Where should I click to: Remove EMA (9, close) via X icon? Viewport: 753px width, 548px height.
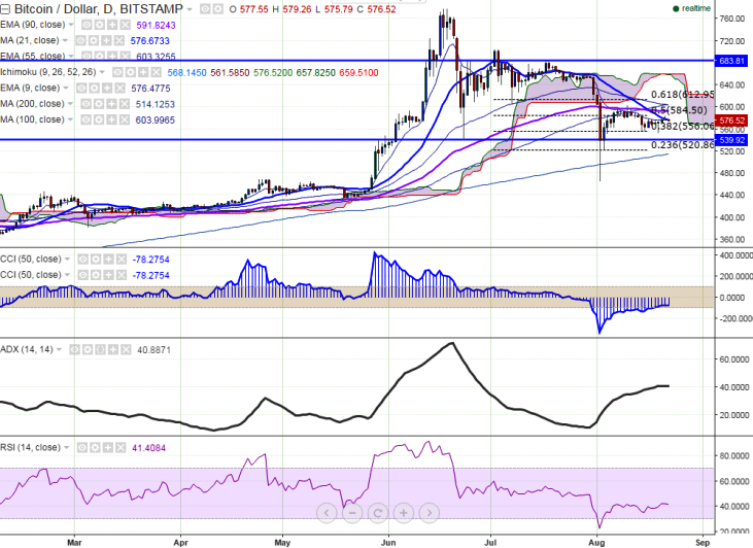120,88
